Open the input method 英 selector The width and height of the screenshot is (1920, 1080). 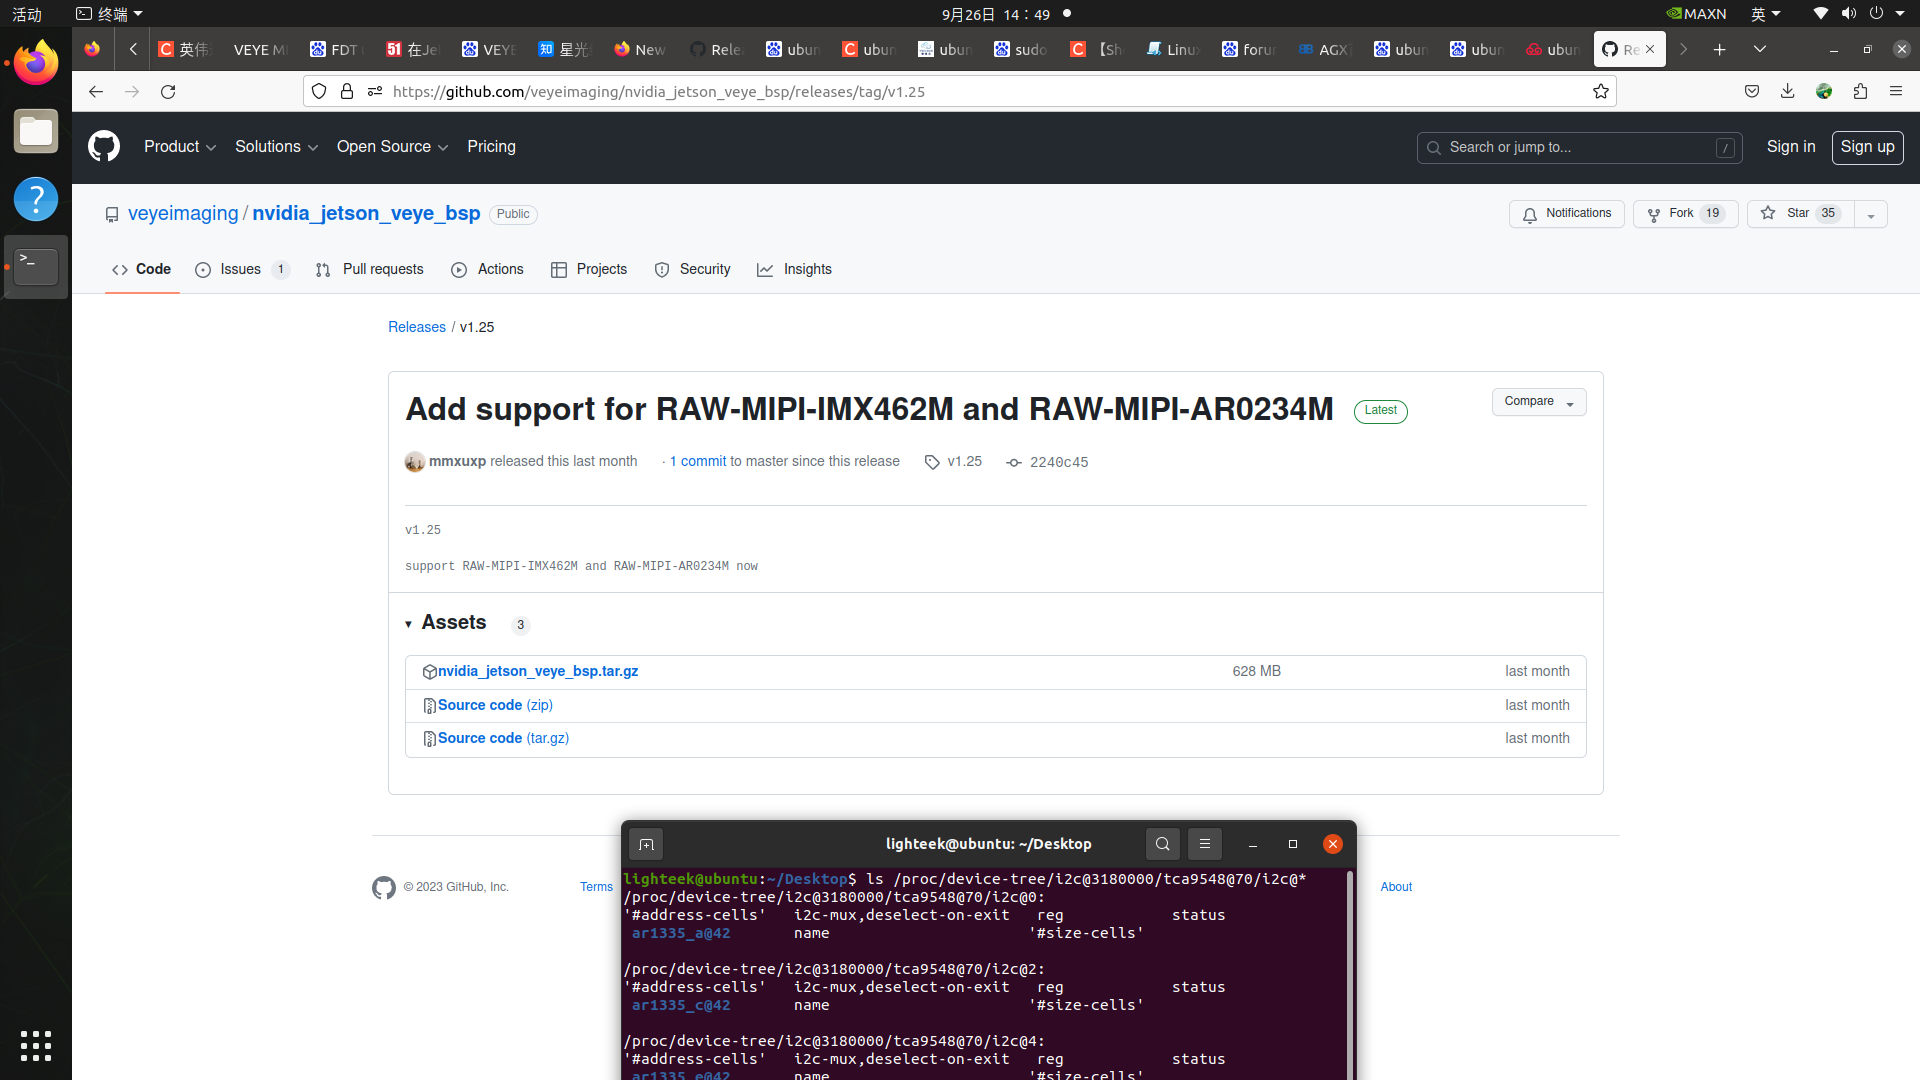[1765, 14]
